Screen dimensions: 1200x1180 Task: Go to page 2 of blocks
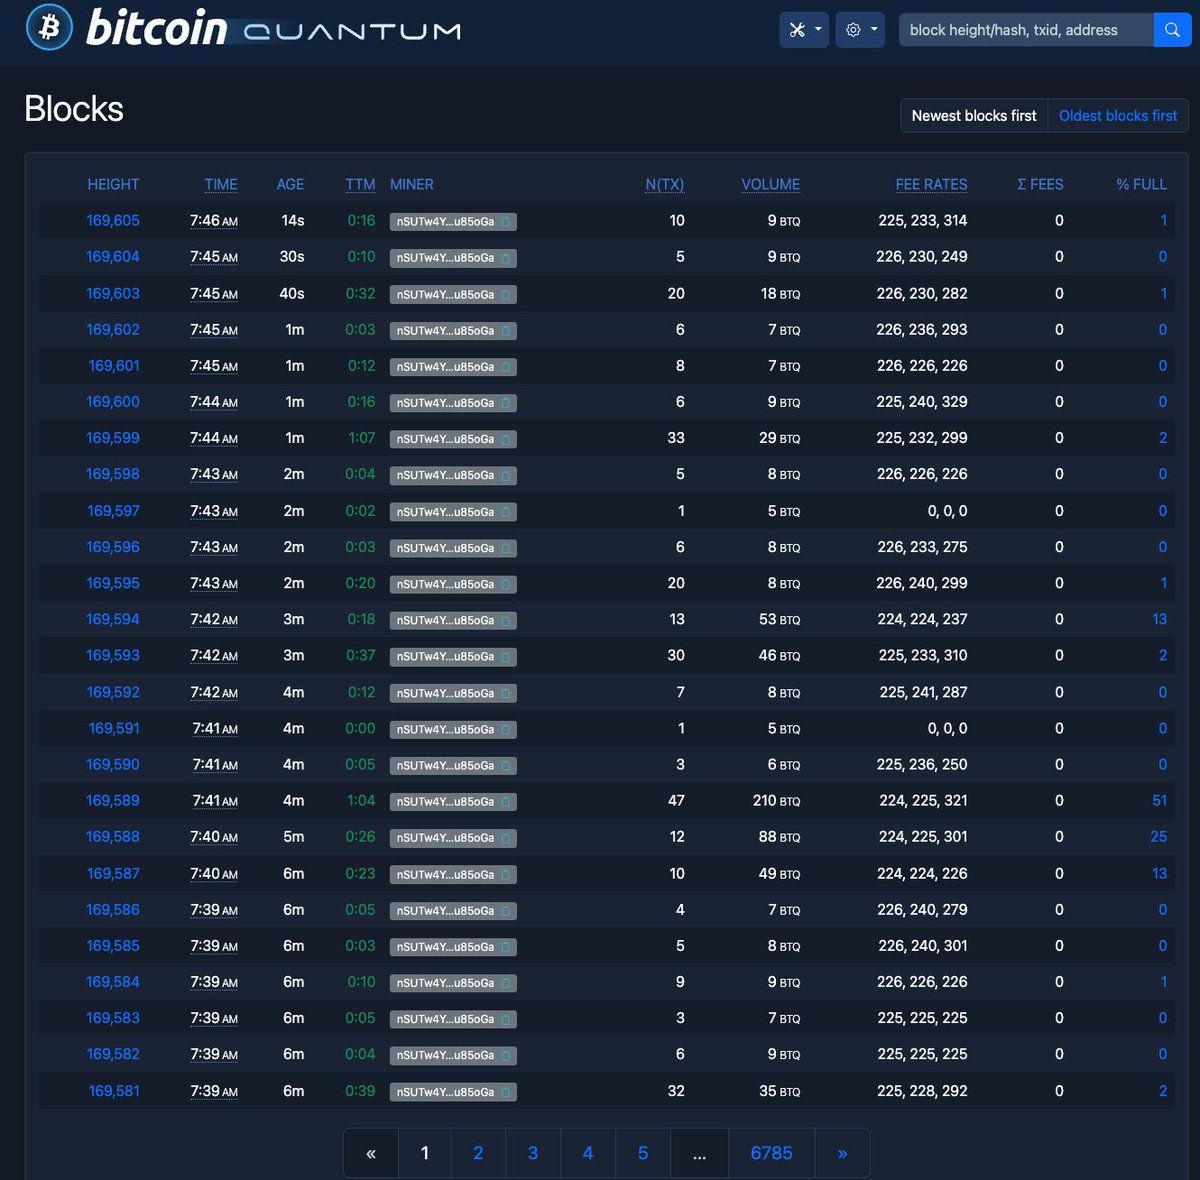[x=478, y=1153]
